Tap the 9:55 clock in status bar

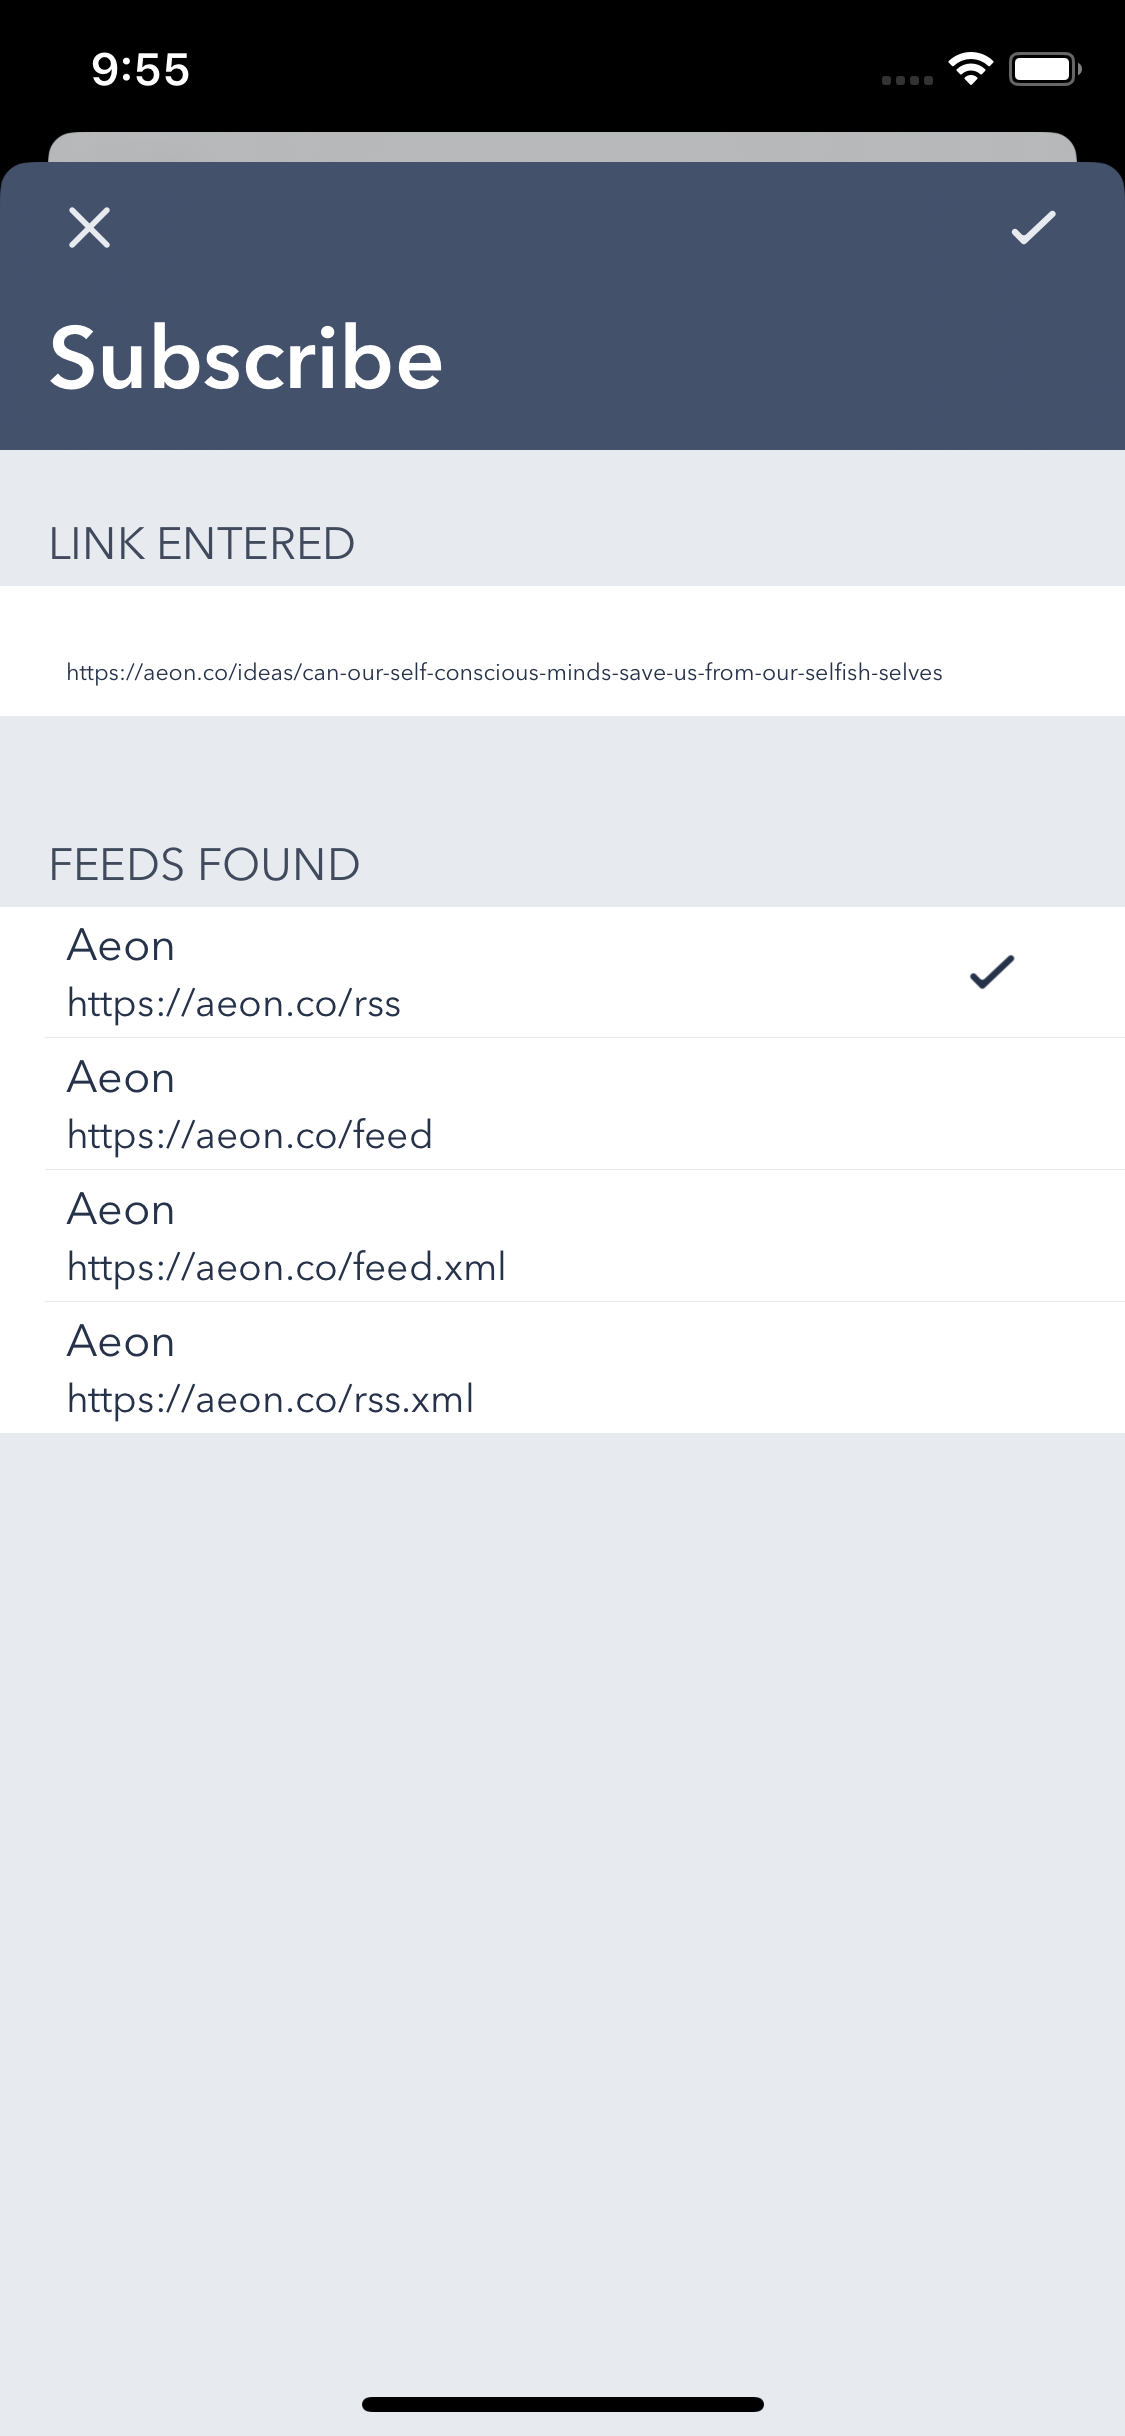[140, 70]
